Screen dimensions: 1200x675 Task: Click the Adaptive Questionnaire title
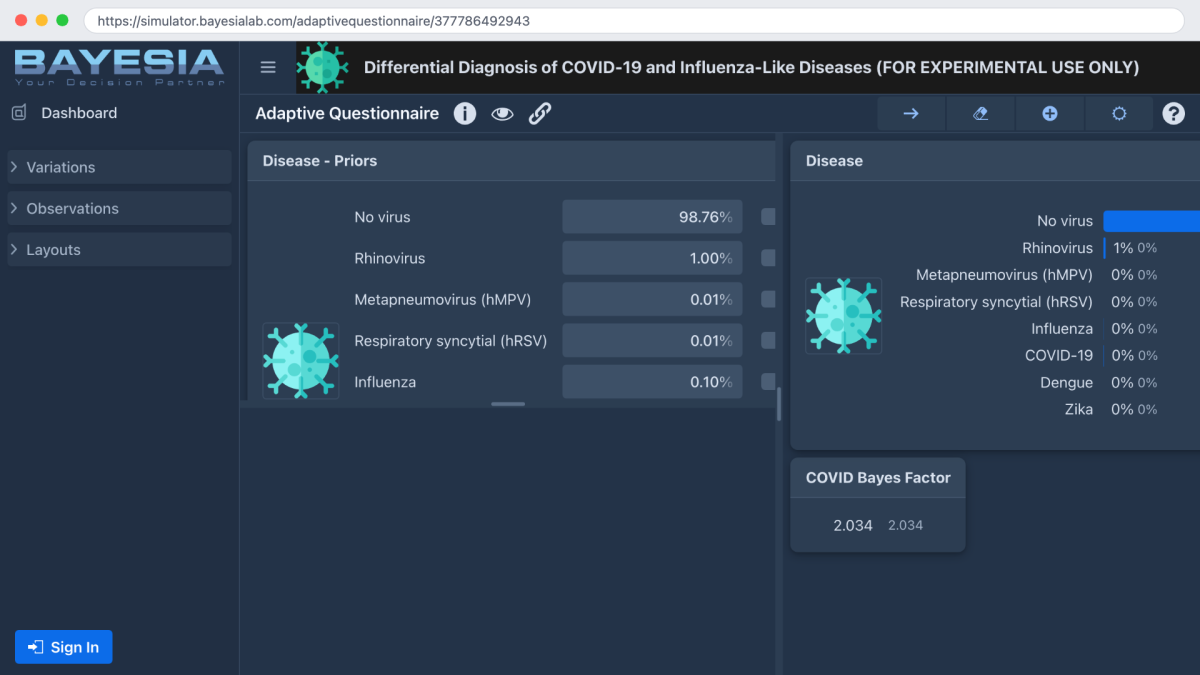[347, 113]
